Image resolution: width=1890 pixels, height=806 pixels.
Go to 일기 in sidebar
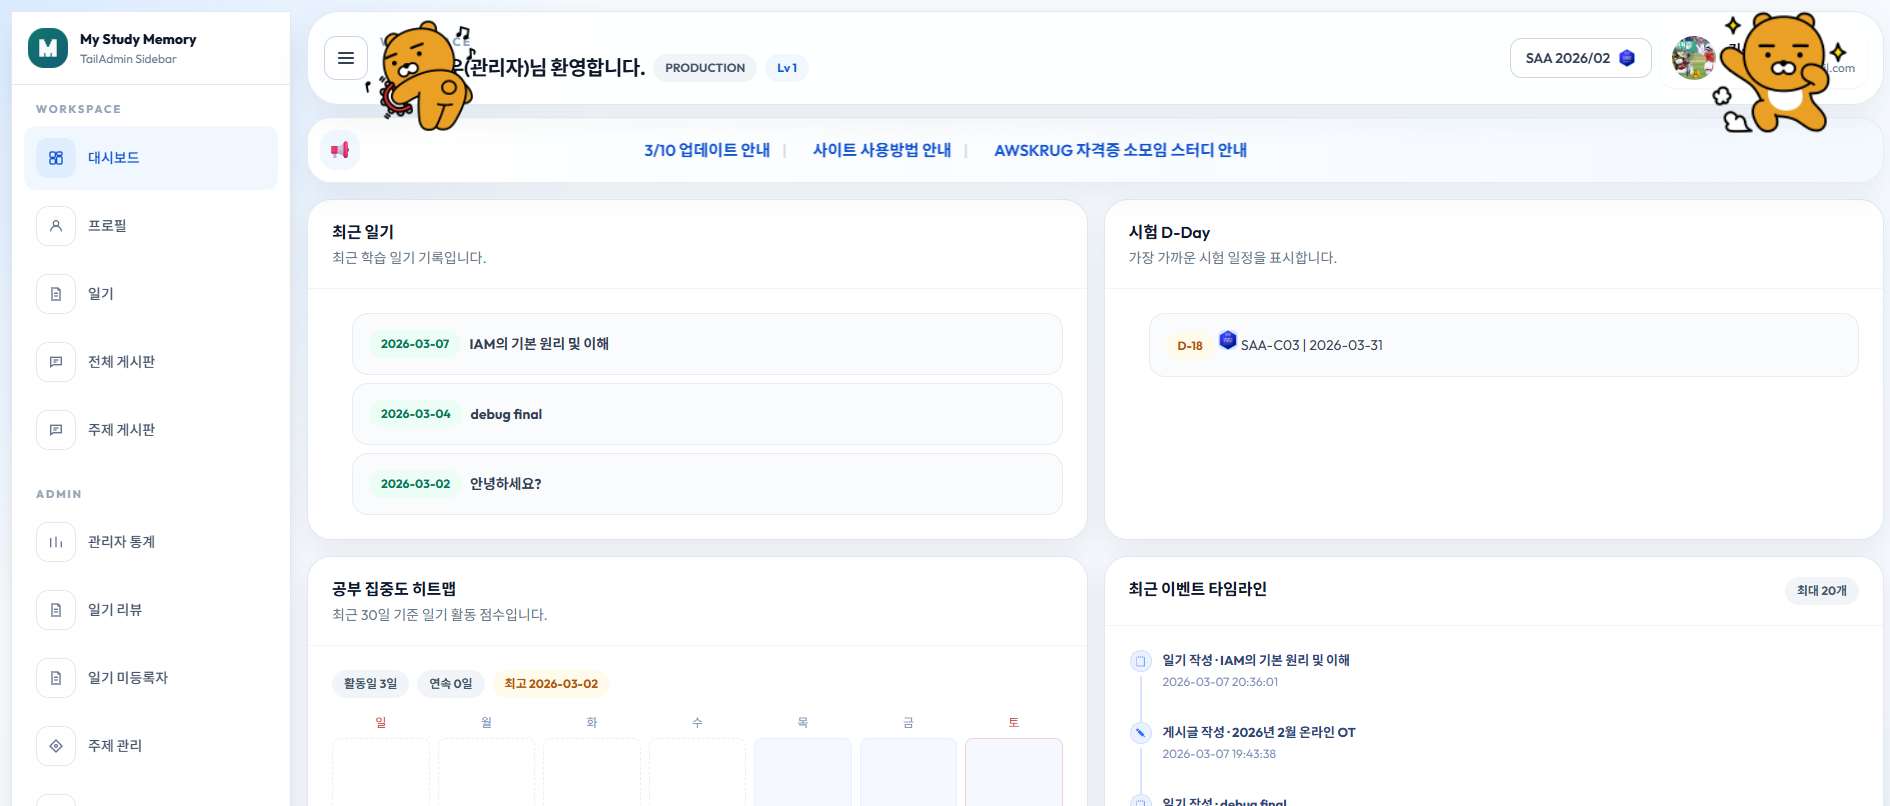151,294
